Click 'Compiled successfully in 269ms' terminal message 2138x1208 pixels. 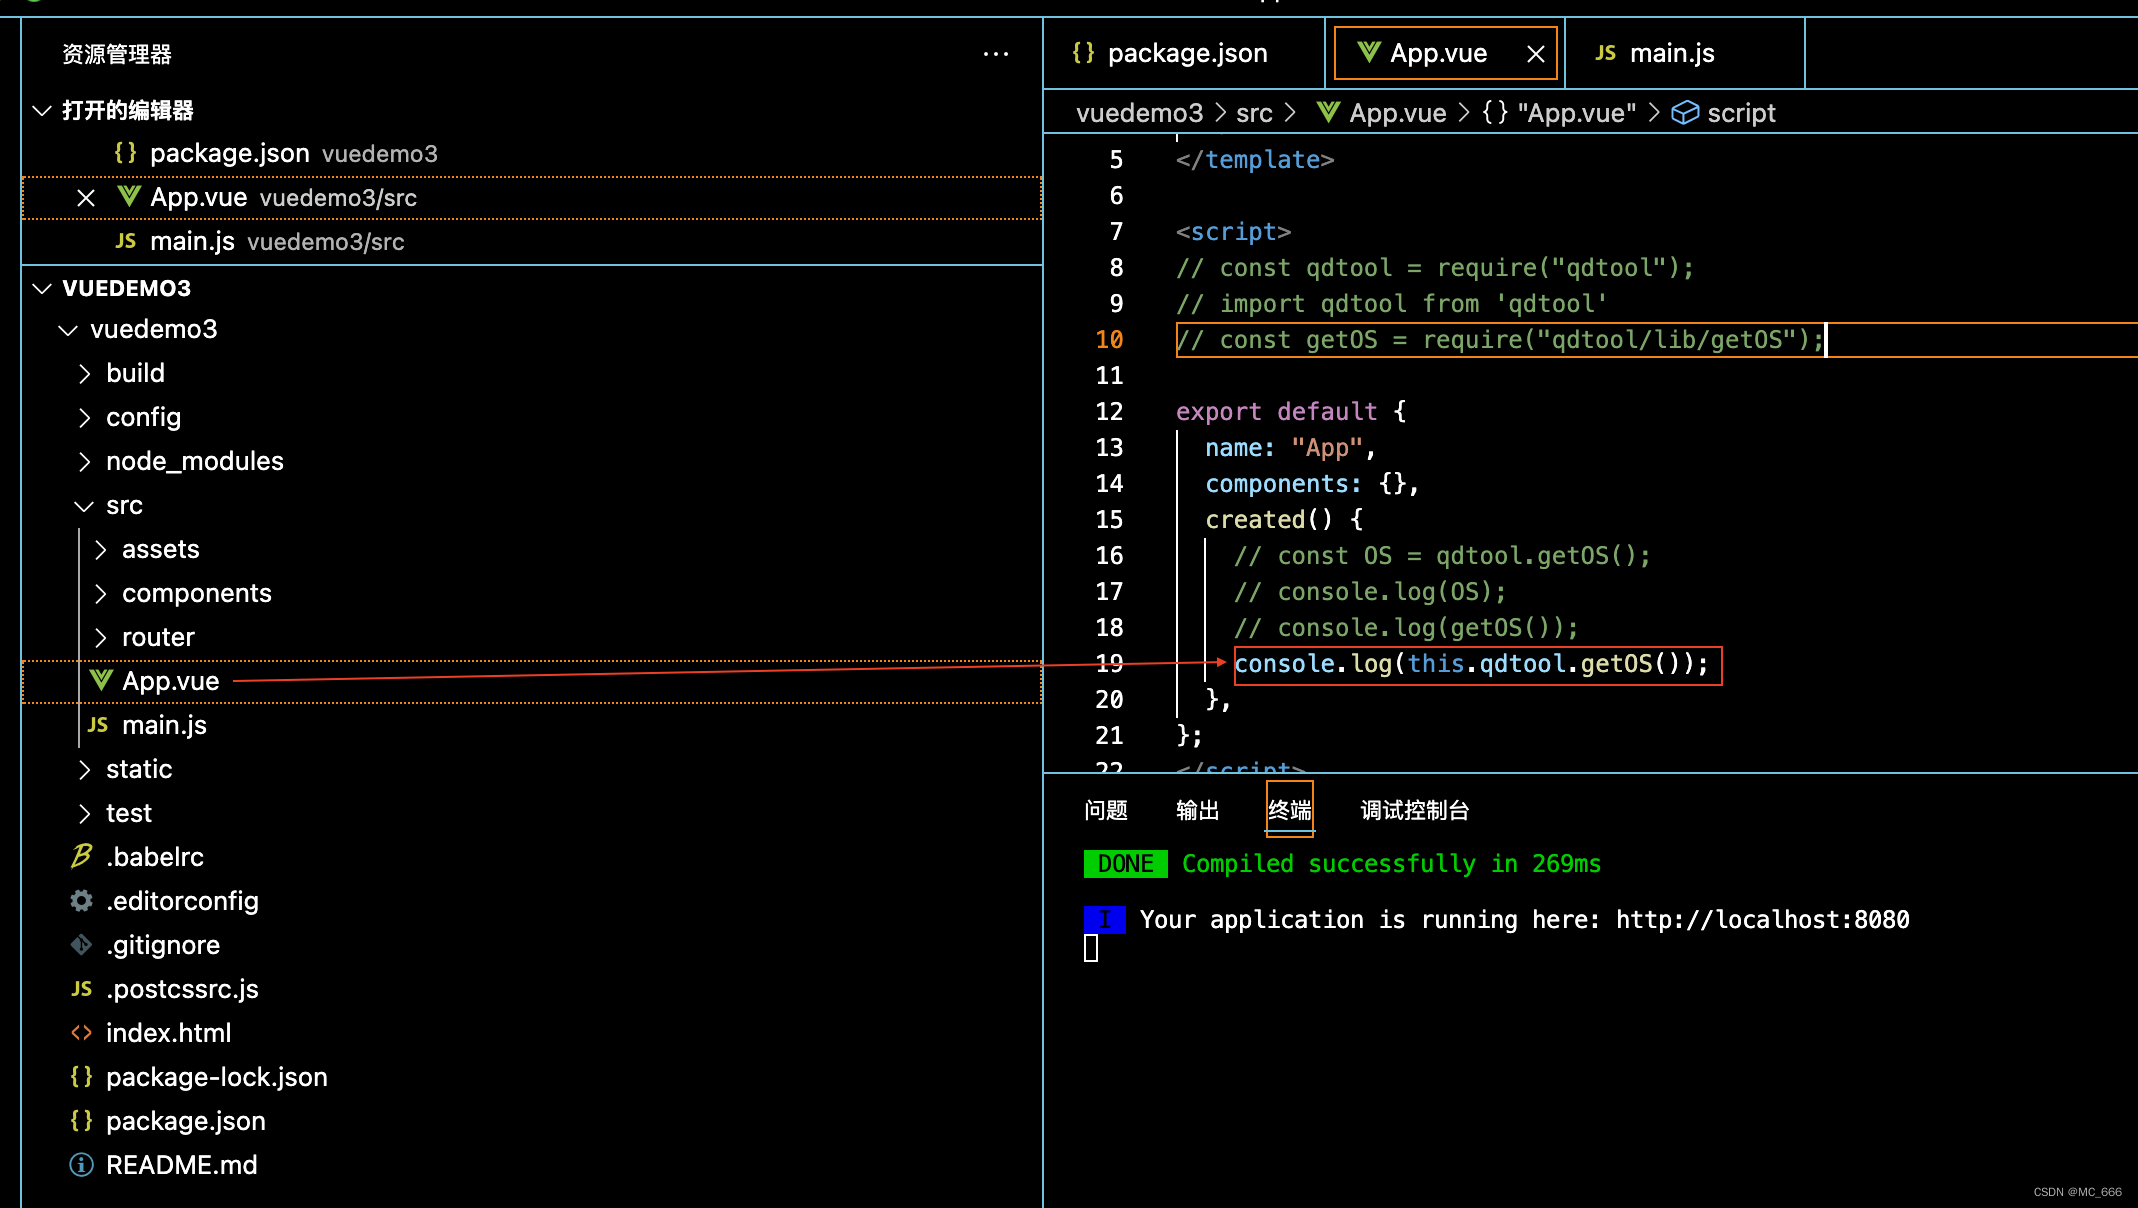click(x=1391, y=864)
